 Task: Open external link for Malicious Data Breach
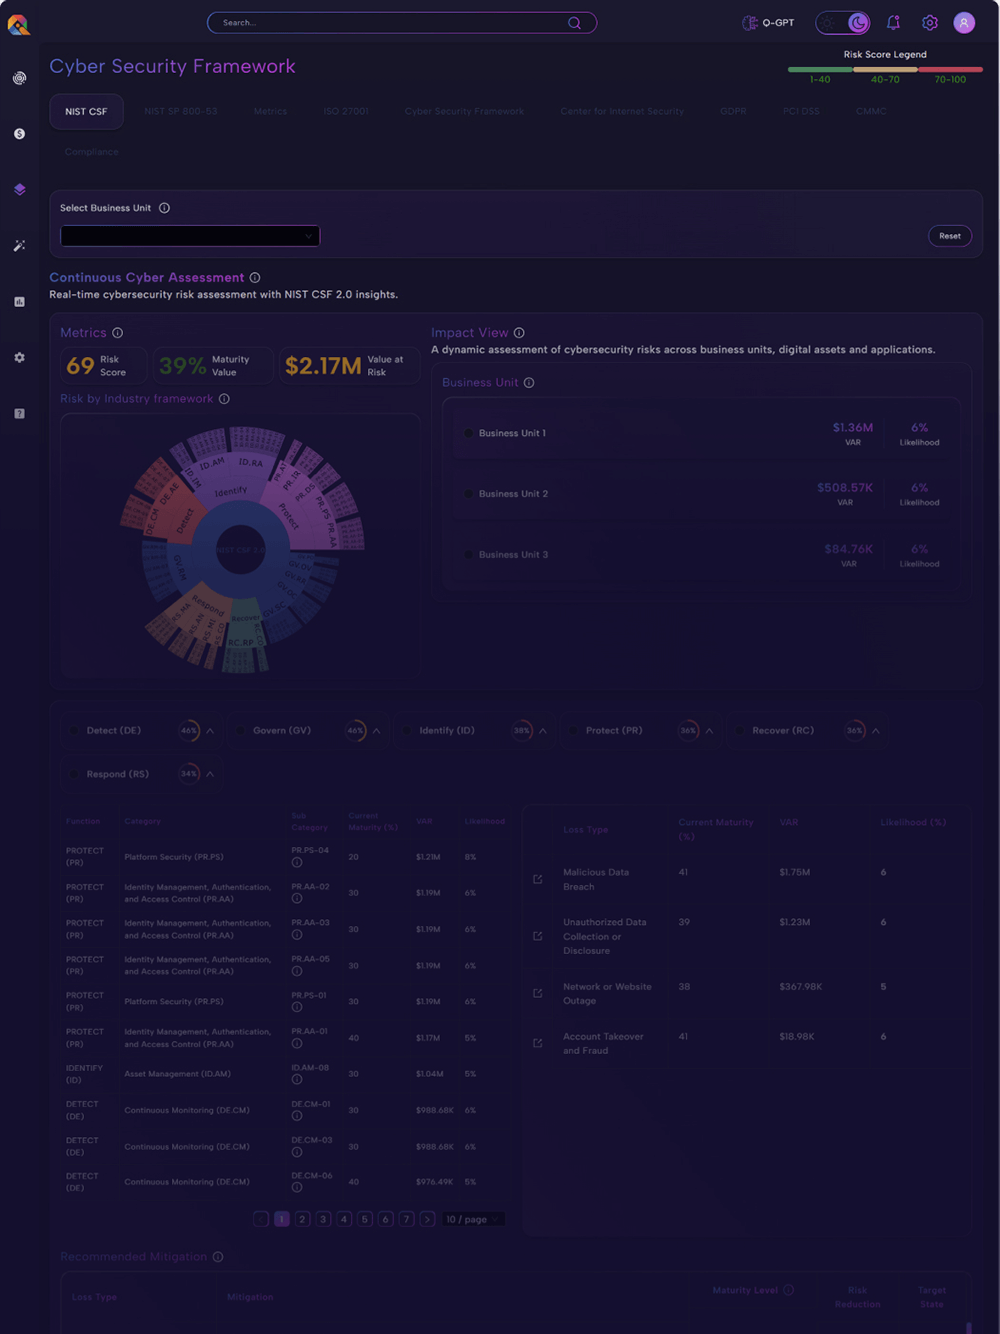538,880
